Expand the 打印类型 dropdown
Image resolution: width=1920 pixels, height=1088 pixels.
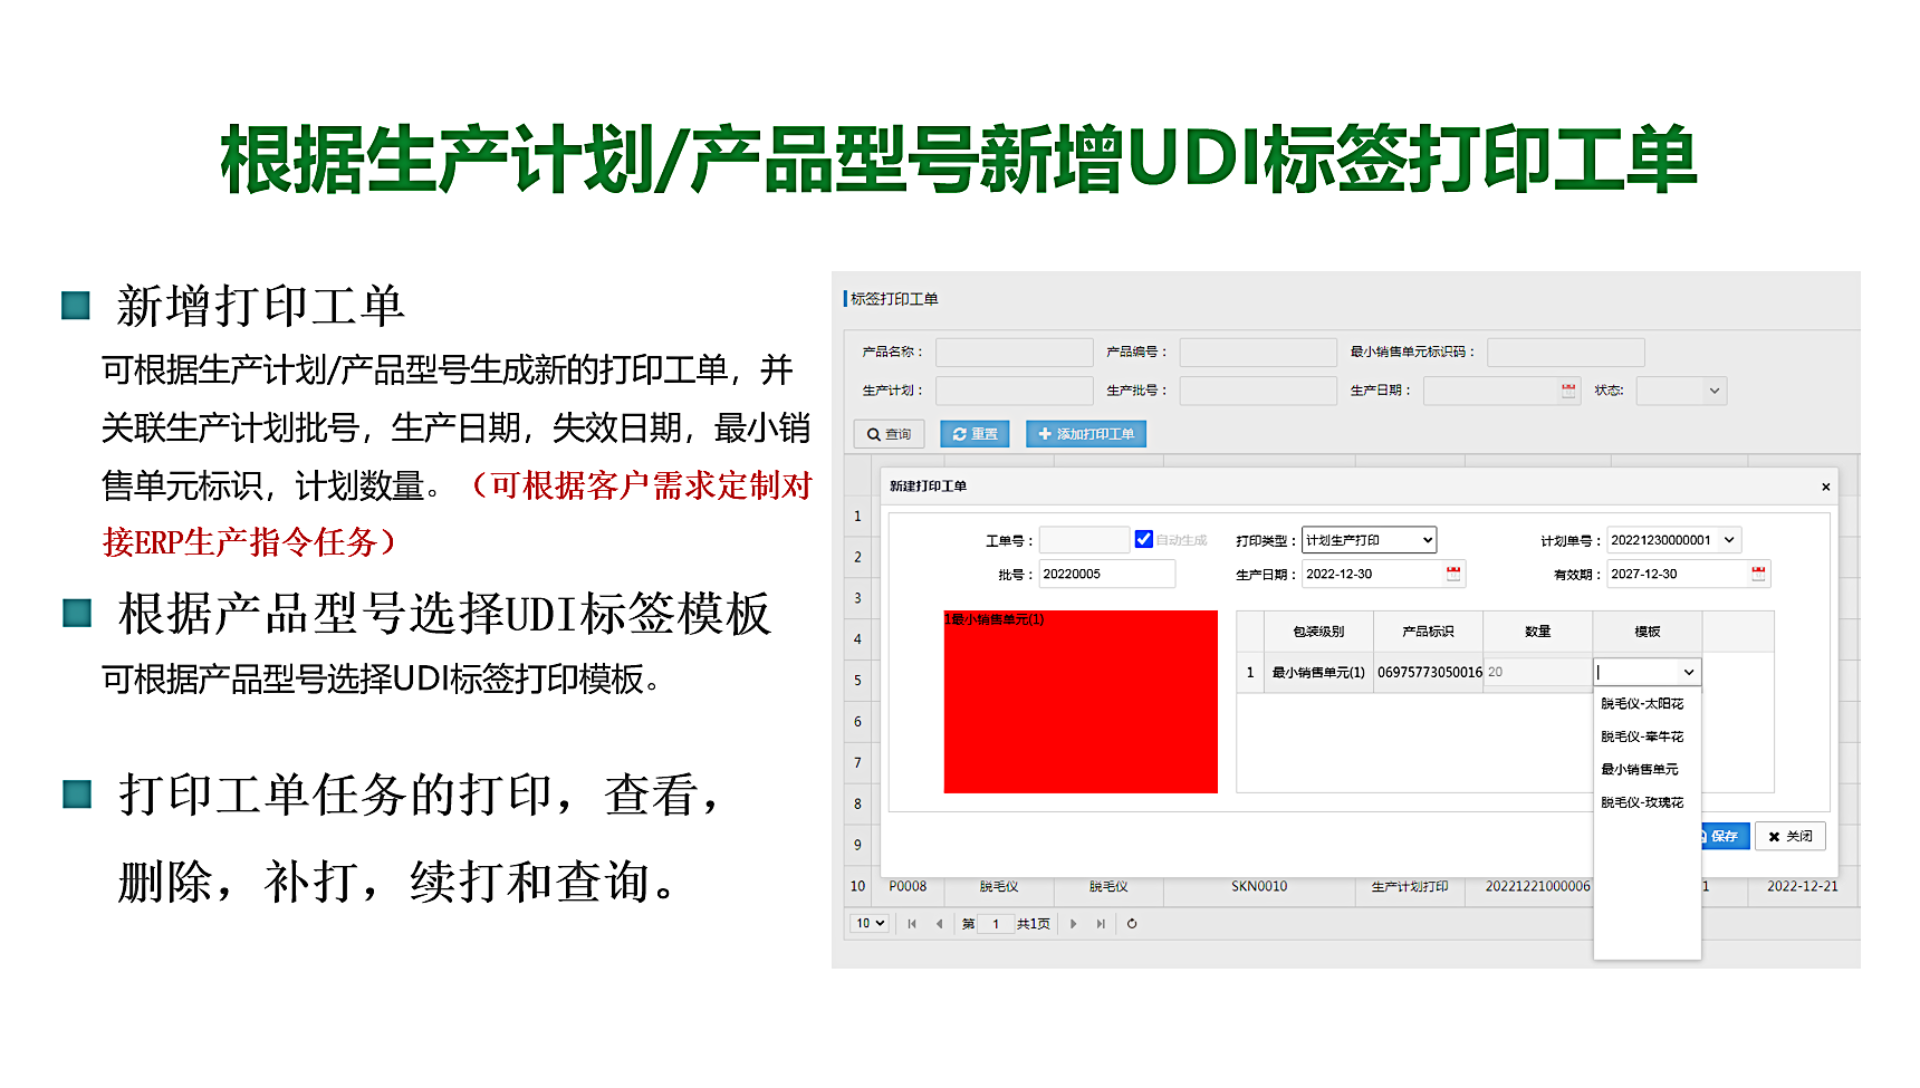pyautogui.click(x=1369, y=540)
